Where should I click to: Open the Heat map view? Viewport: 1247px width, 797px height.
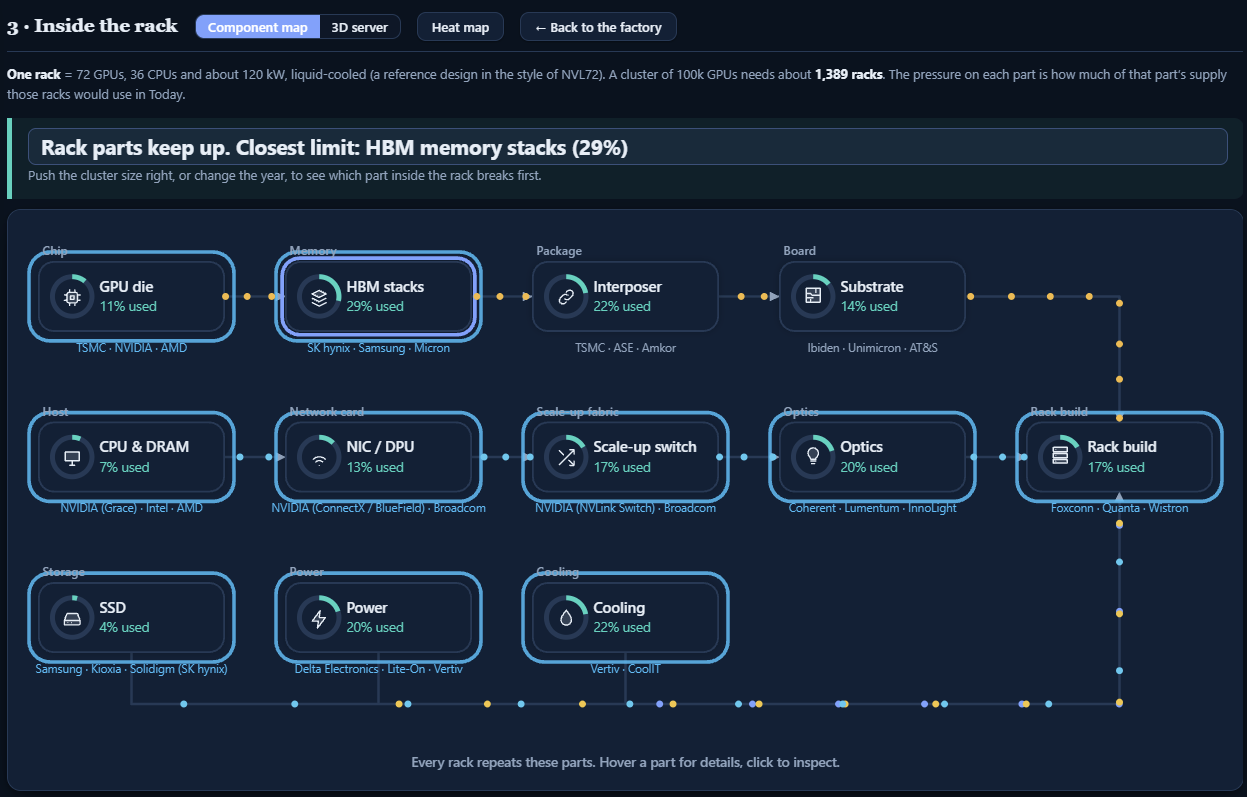(x=460, y=27)
